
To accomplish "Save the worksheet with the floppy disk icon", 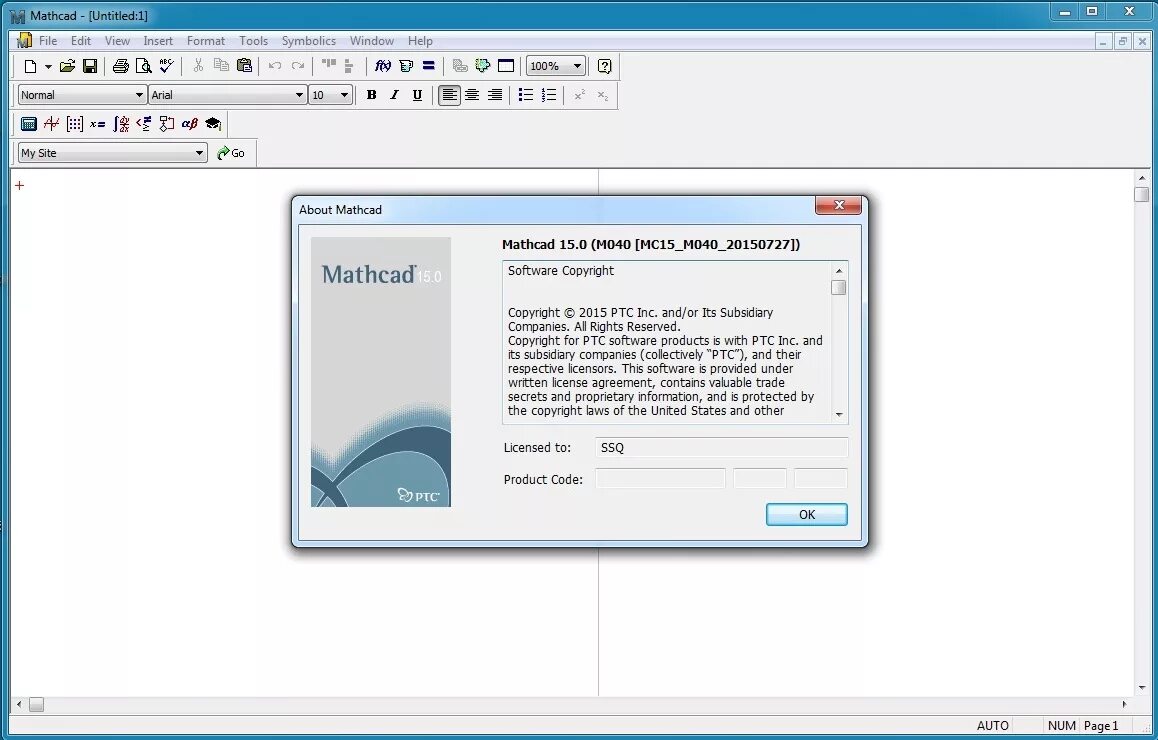I will coord(90,66).
